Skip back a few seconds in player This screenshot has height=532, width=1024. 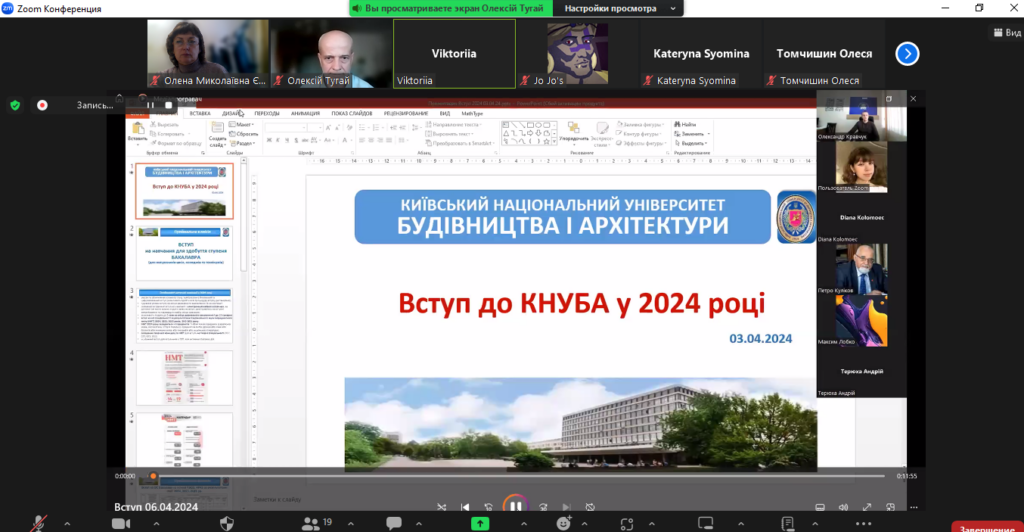(488, 507)
